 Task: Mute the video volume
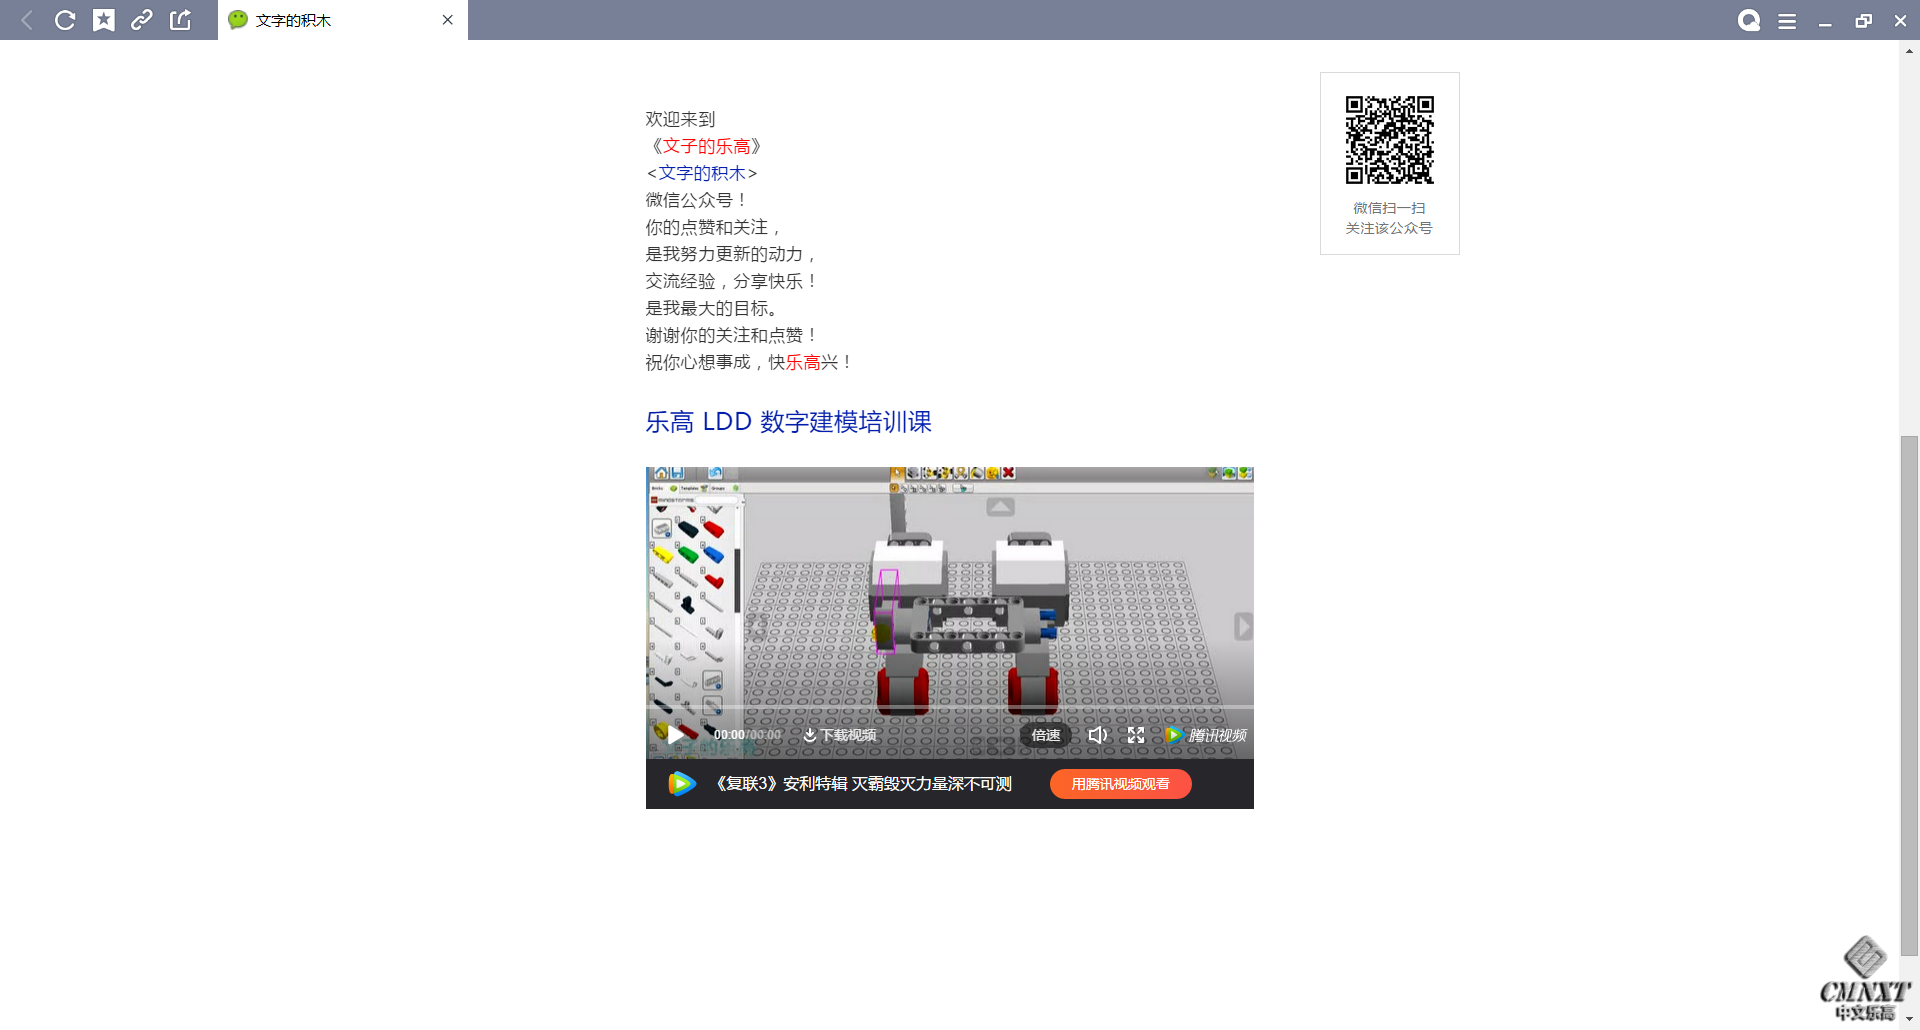pos(1097,735)
